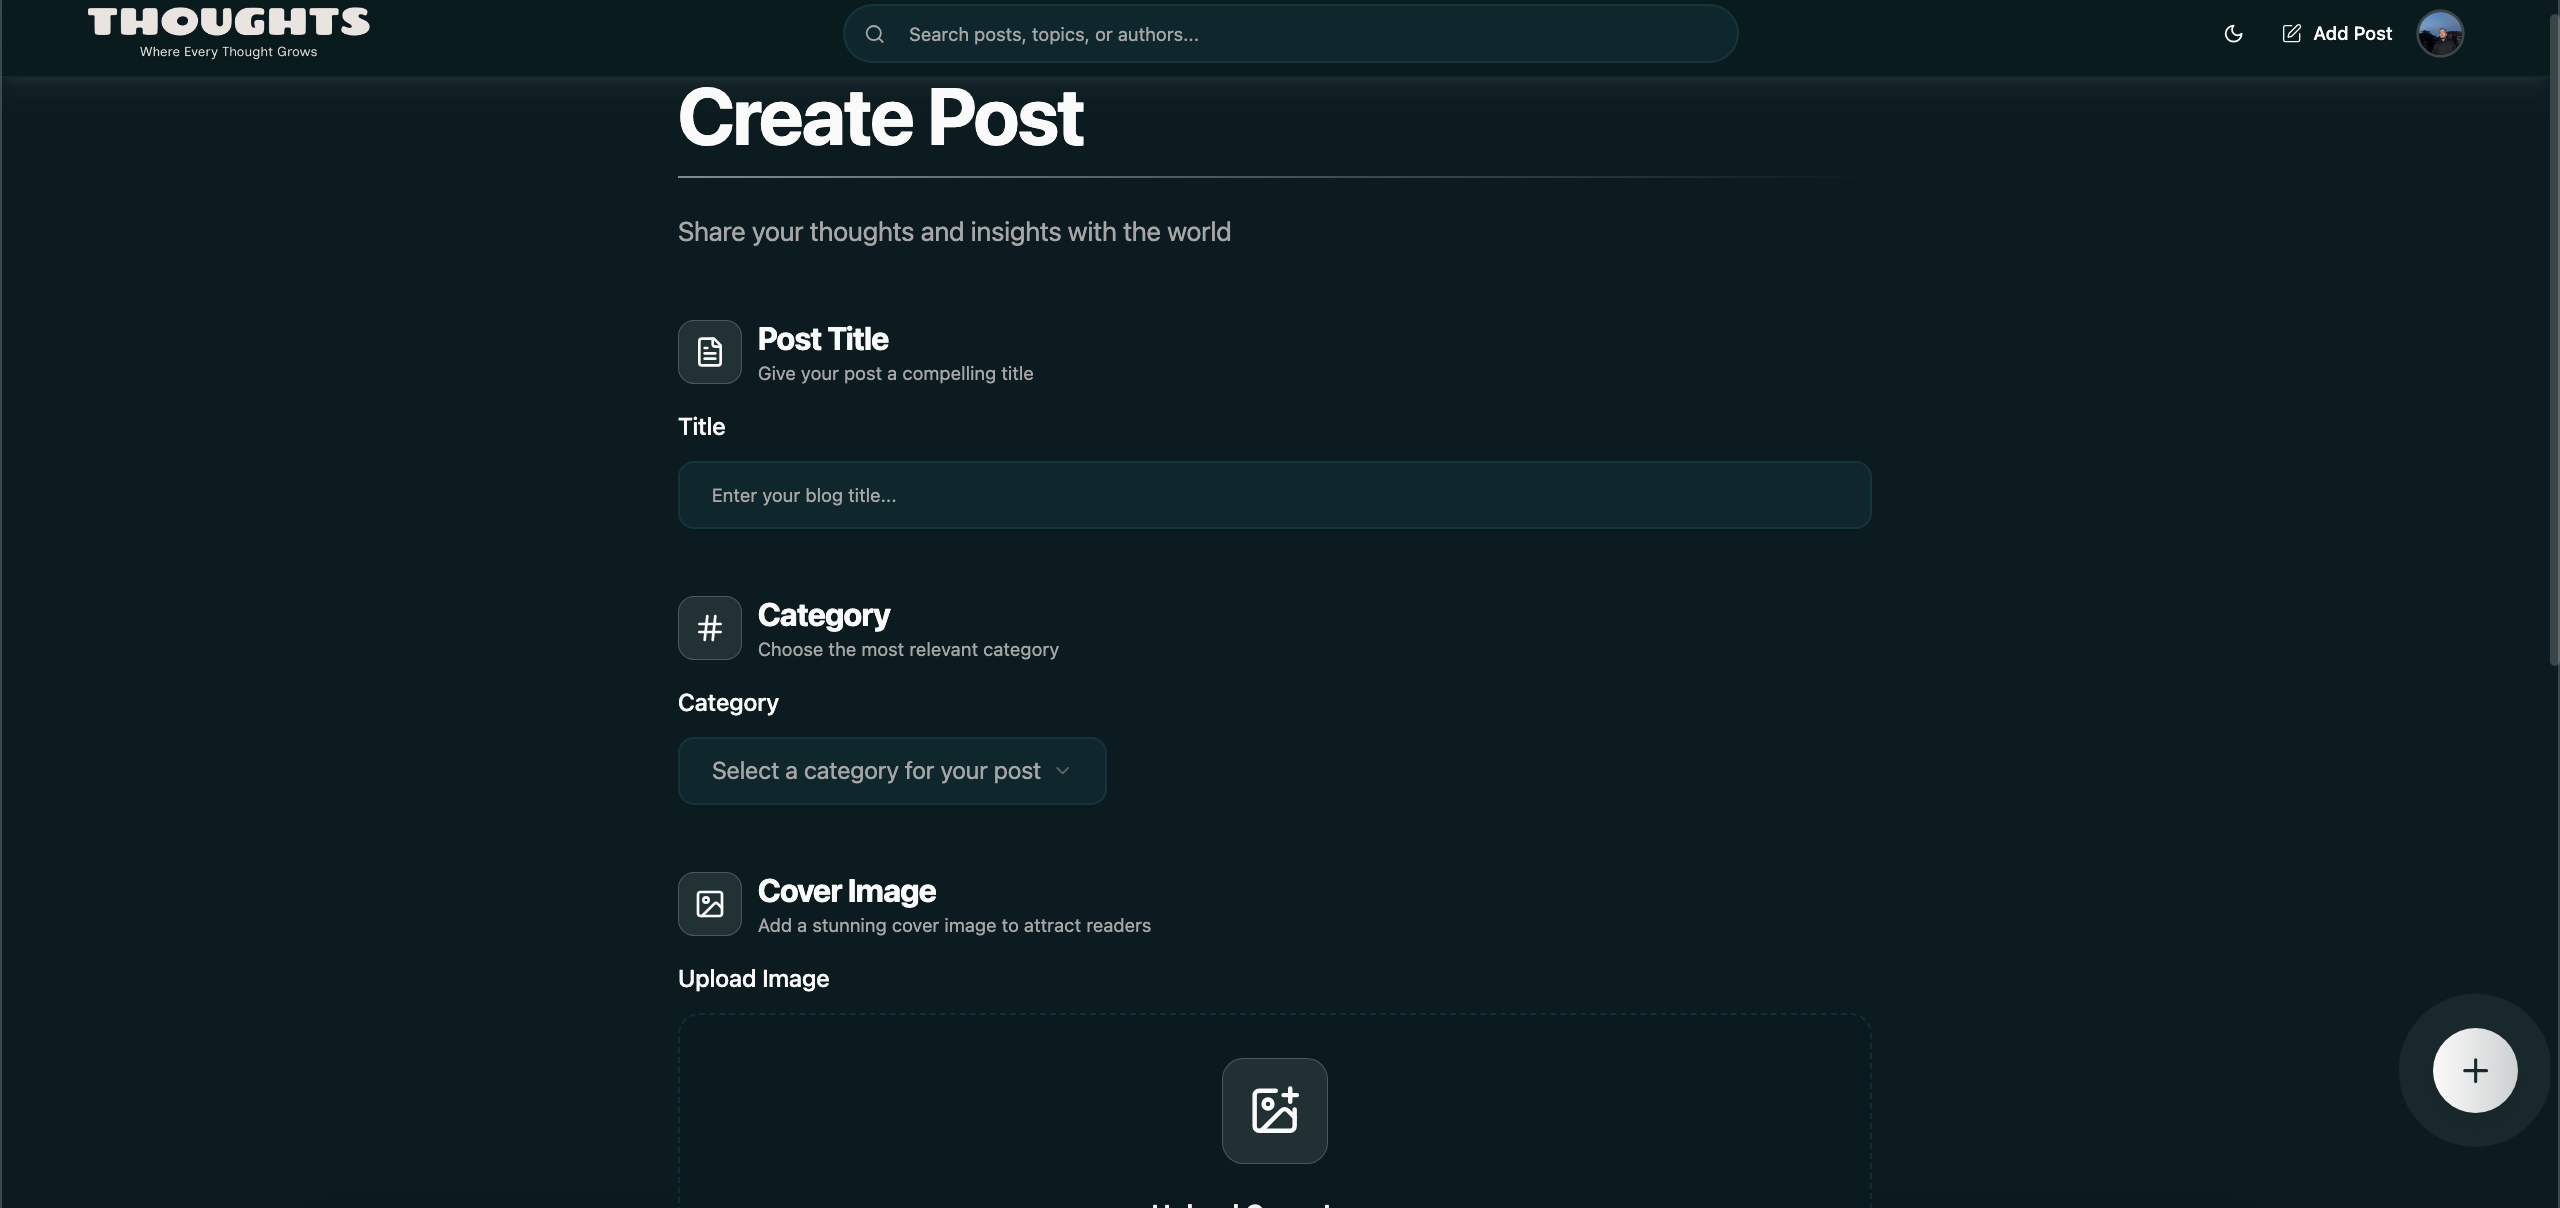Click the search magnifier icon

875,34
